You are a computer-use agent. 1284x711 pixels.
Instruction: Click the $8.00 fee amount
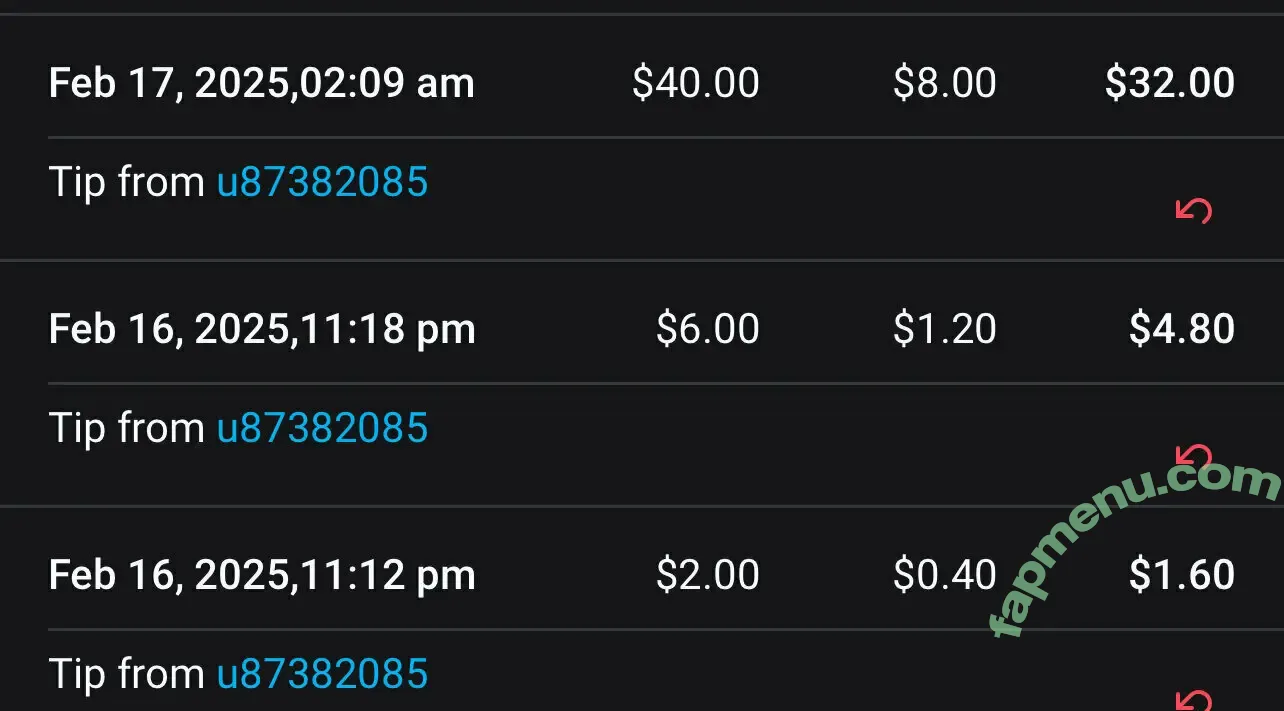pos(944,83)
